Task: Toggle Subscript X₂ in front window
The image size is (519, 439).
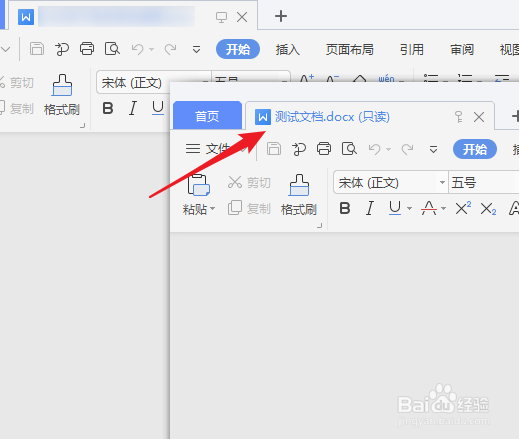Action: pyautogui.click(x=488, y=209)
